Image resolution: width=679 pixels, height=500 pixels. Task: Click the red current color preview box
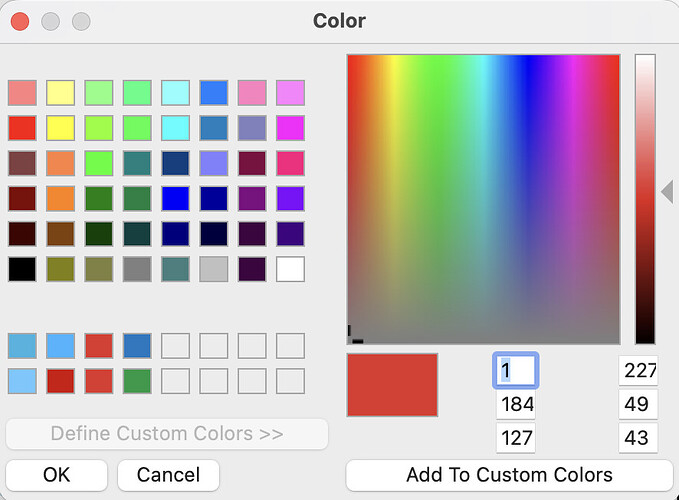pyautogui.click(x=392, y=385)
